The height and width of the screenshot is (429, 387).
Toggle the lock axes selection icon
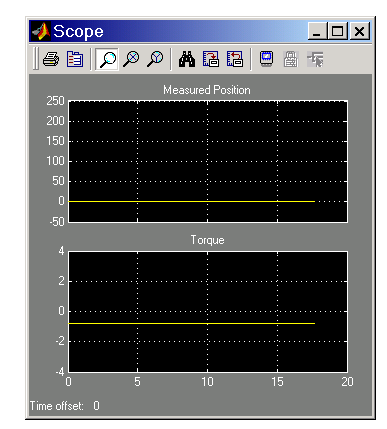tap(290, 59)
